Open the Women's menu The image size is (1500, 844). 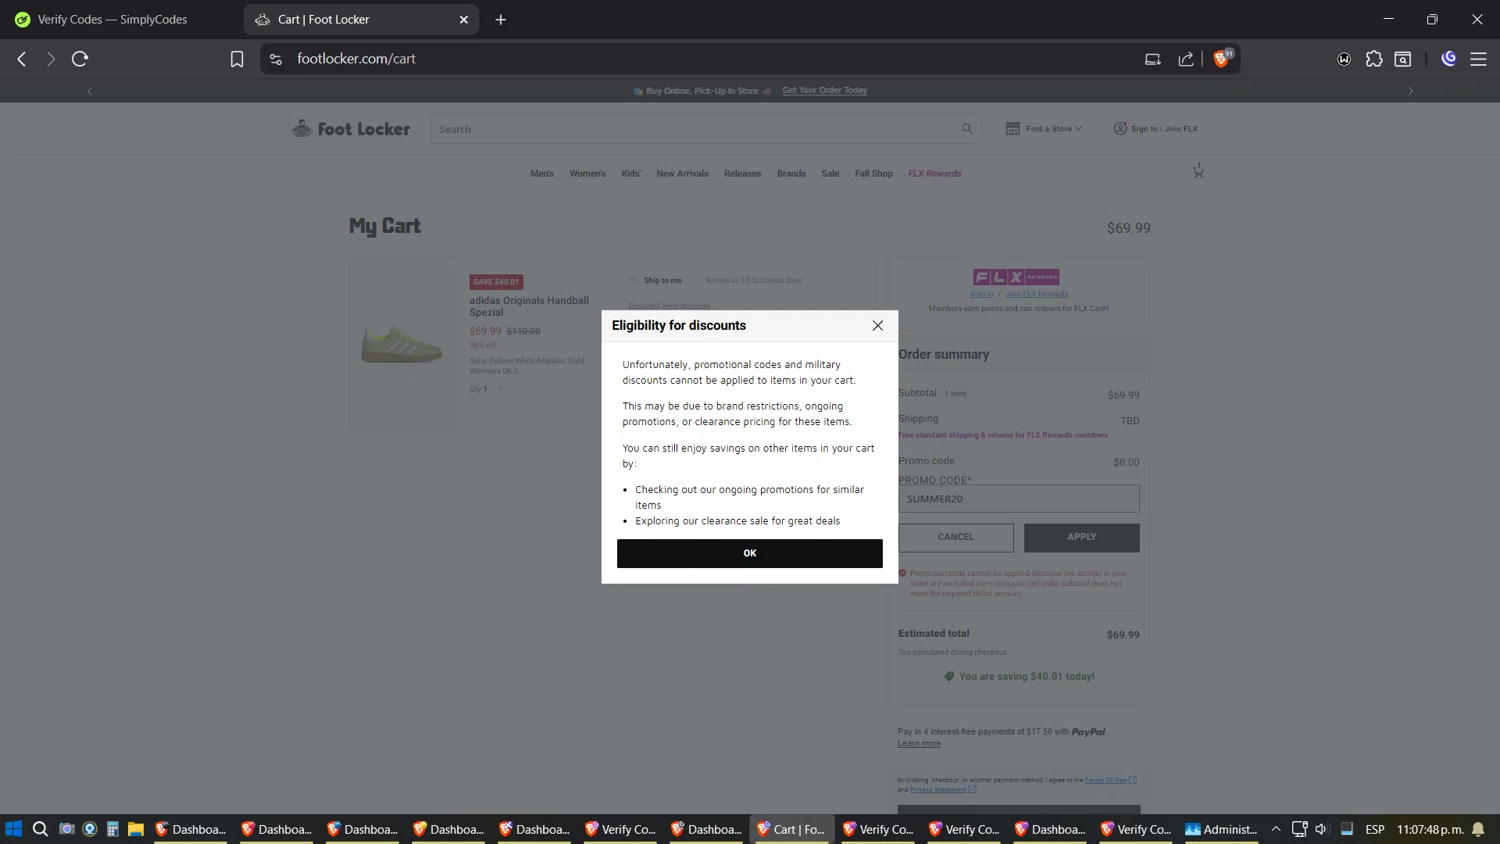click(x=587, y=174)
